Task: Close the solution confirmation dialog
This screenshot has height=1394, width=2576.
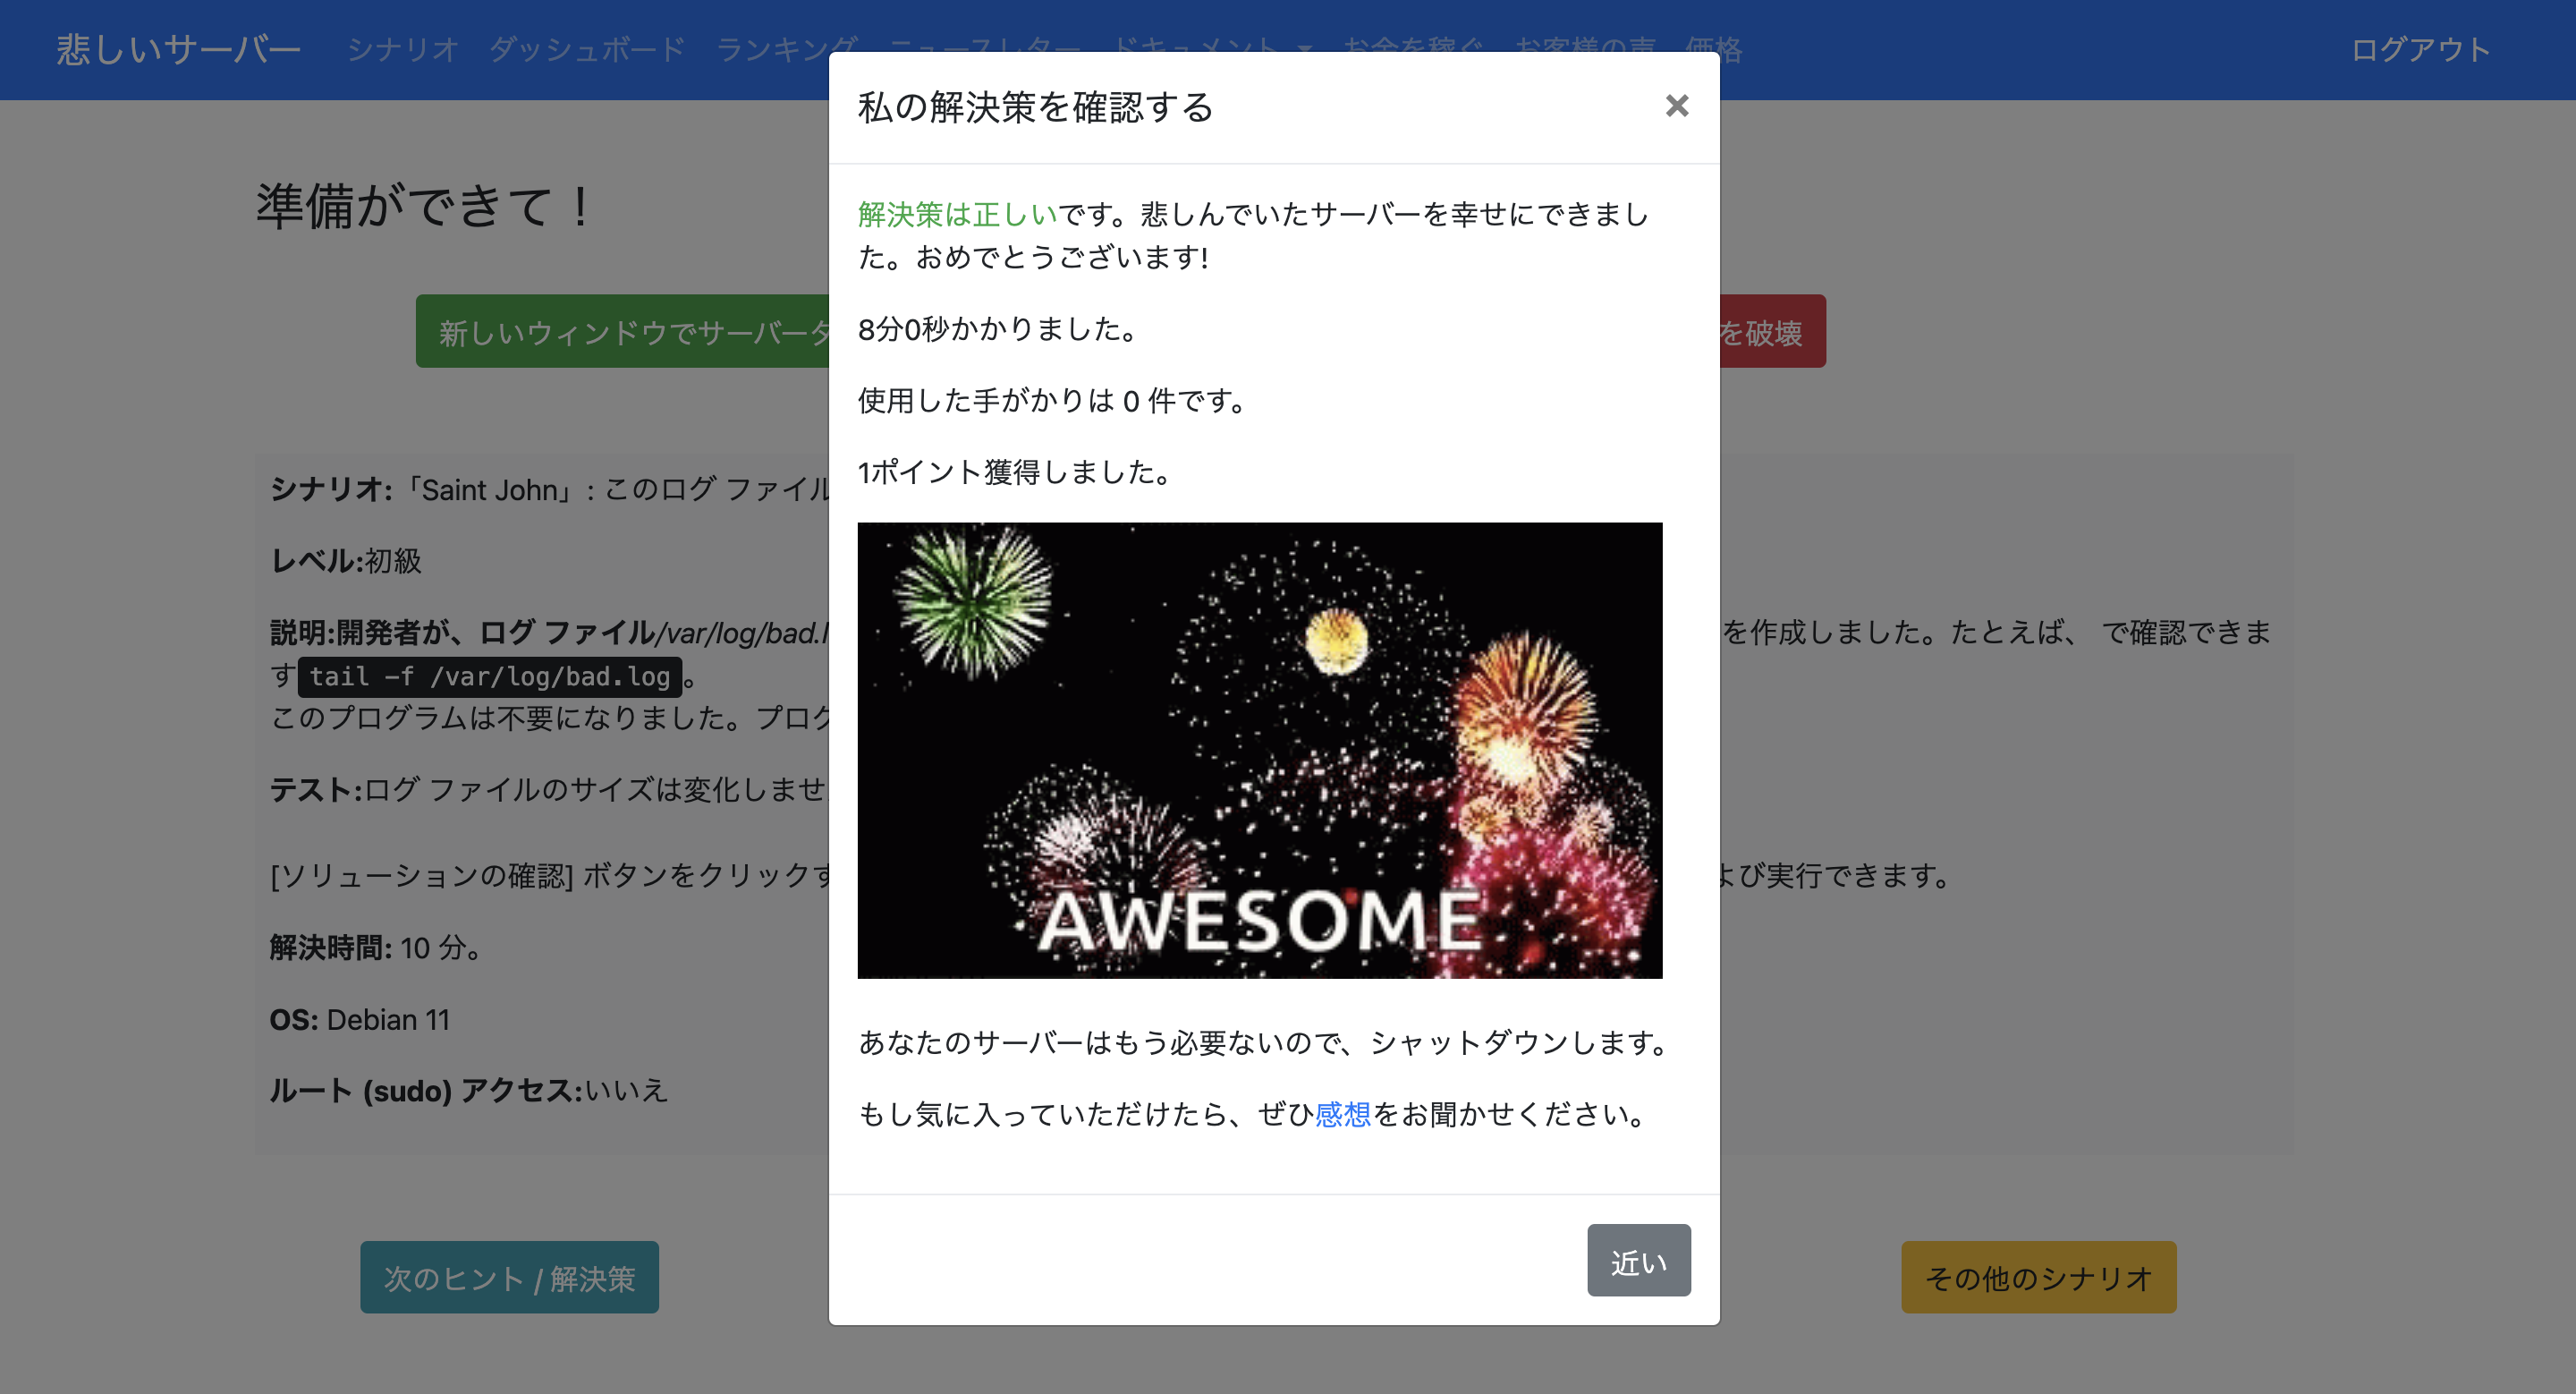Action: click(1678, 107)
